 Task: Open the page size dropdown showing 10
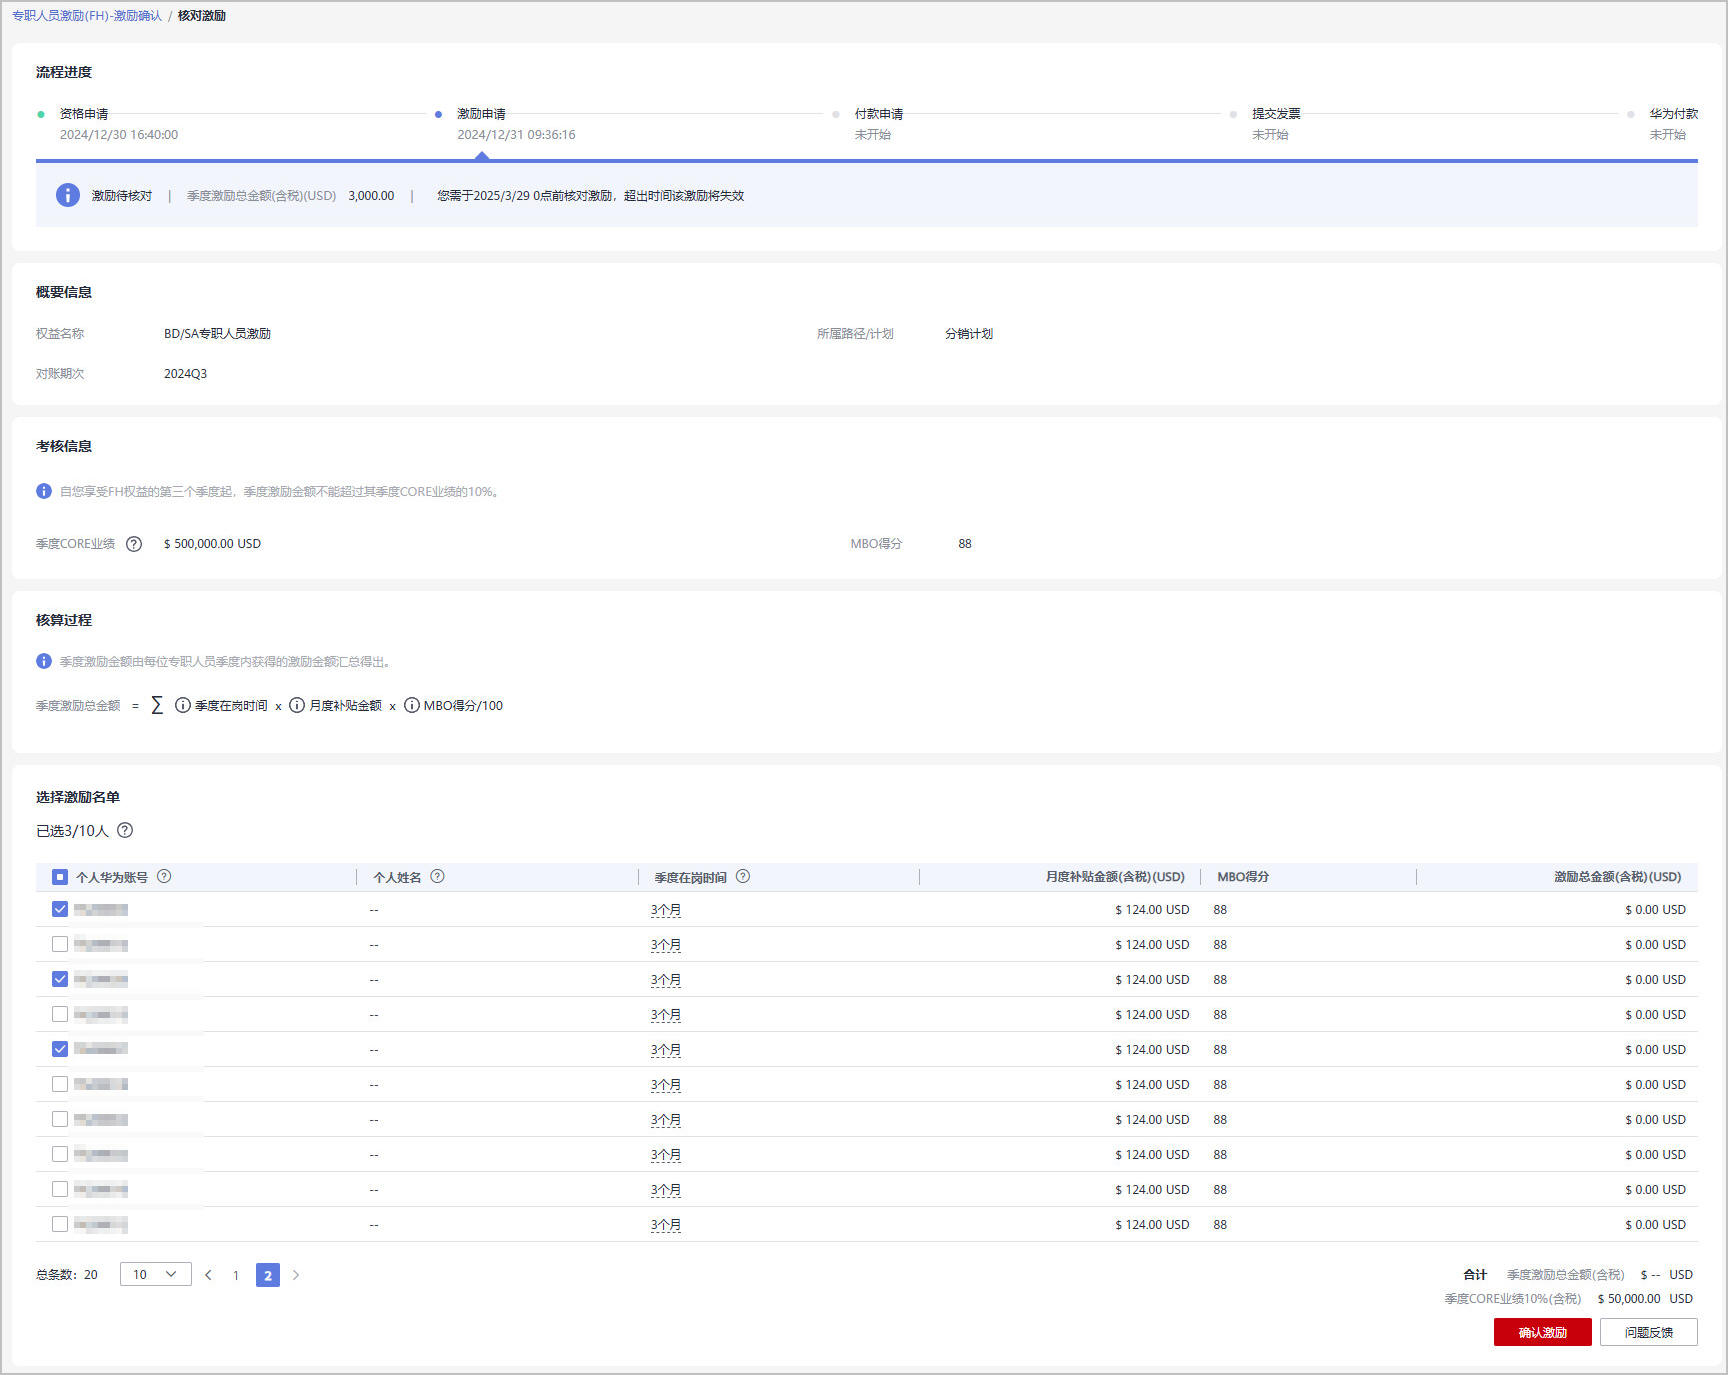(x=155, y=1274)
